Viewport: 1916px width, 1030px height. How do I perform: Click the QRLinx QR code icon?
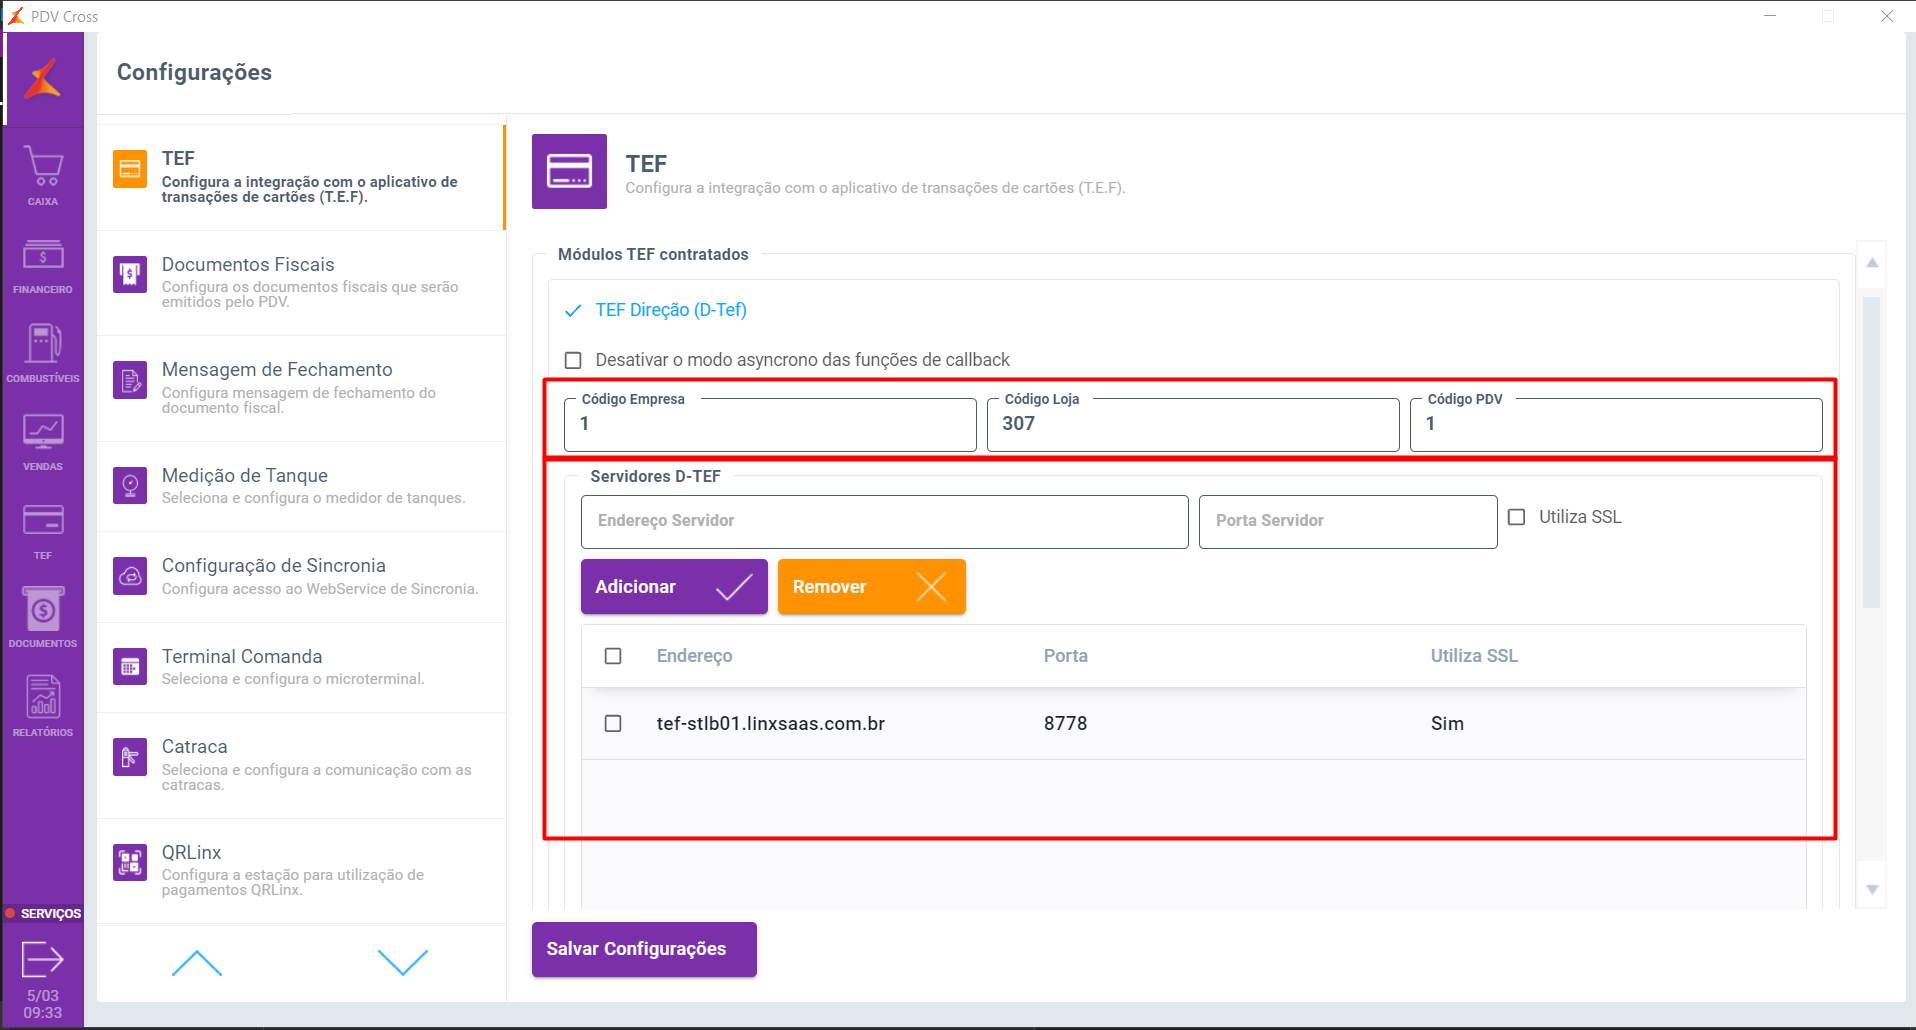[x=130, y=862]
